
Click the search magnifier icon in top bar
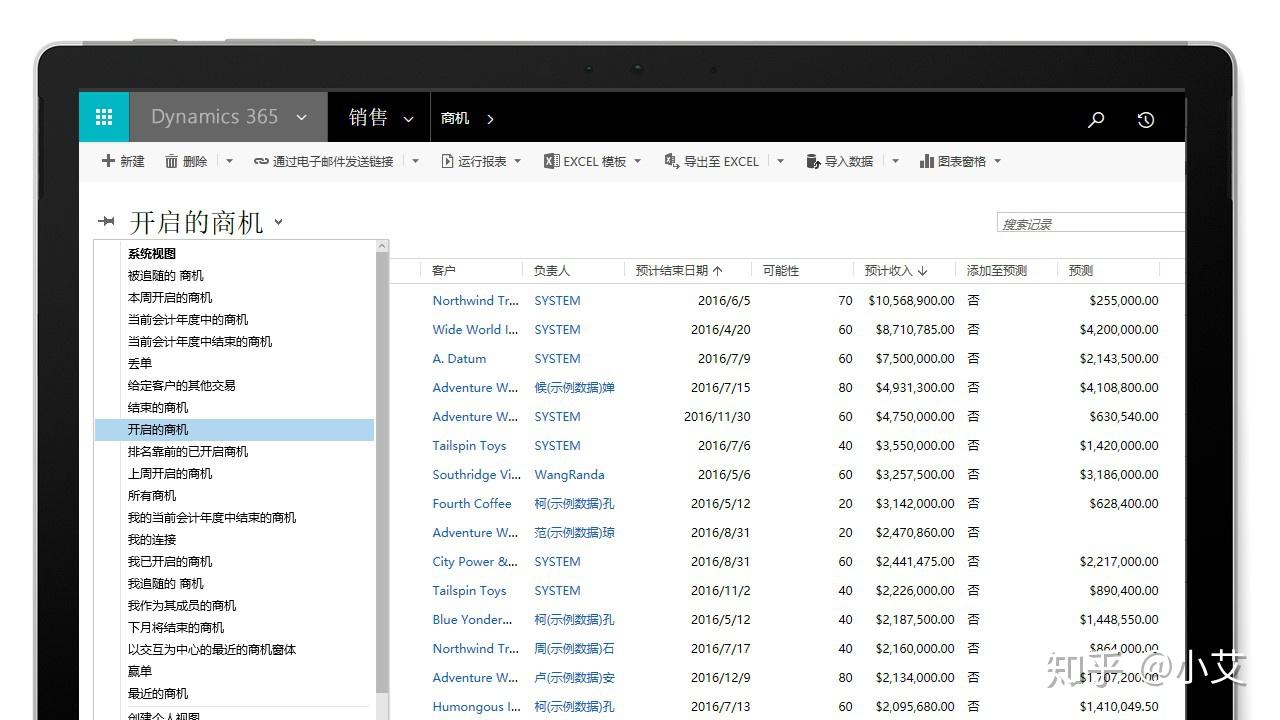click(x=1095, y=118)
